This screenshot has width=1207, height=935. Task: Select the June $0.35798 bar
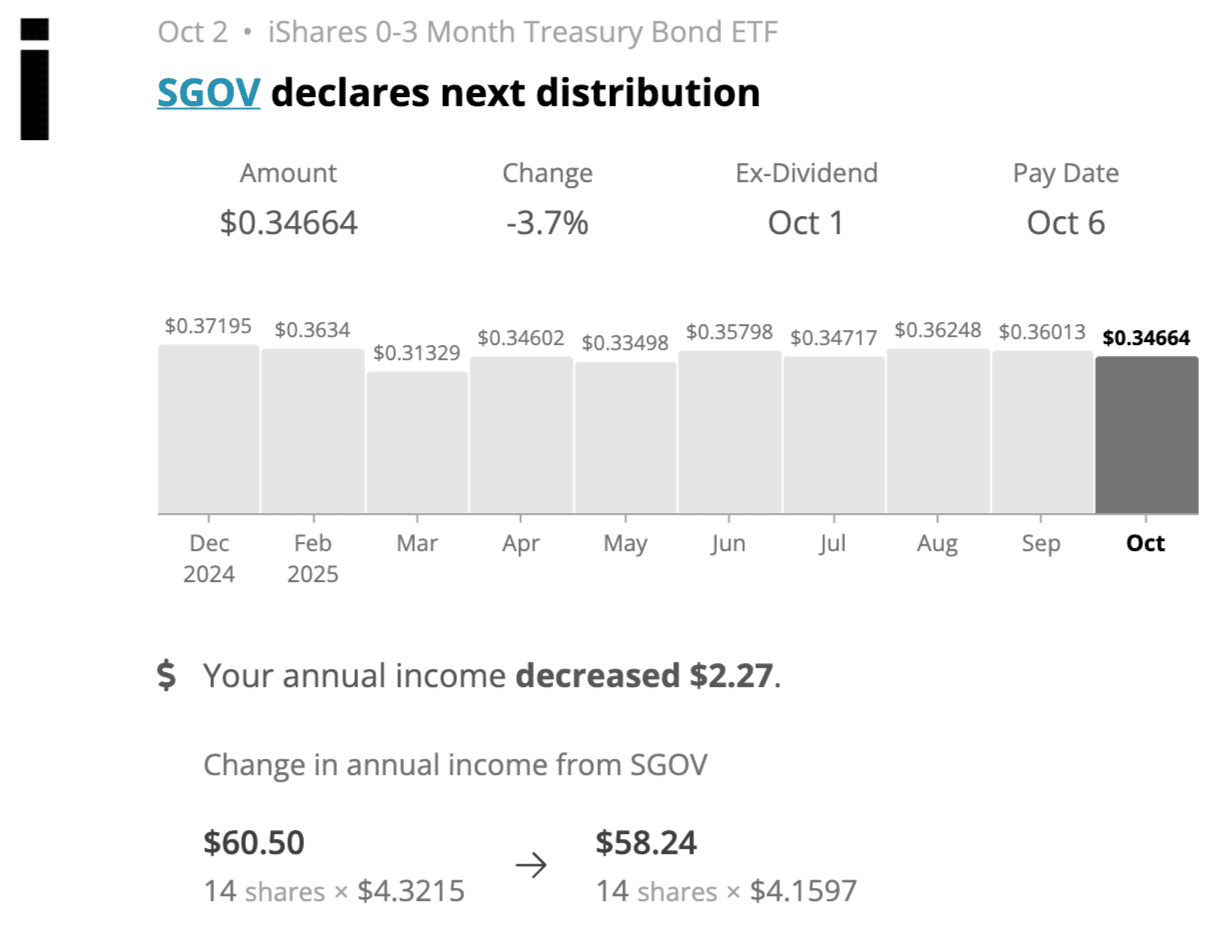pos(729,433)
